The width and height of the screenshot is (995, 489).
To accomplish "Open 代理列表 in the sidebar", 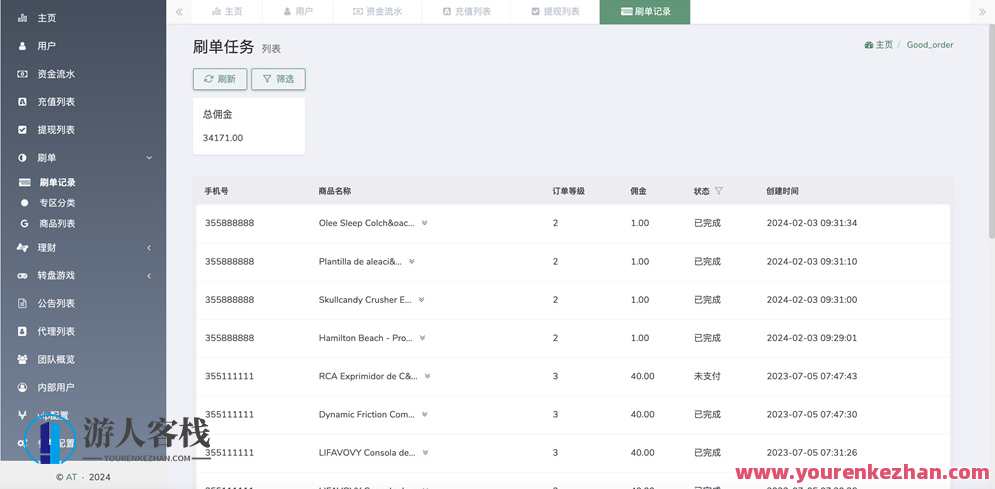I will point(56,332).
